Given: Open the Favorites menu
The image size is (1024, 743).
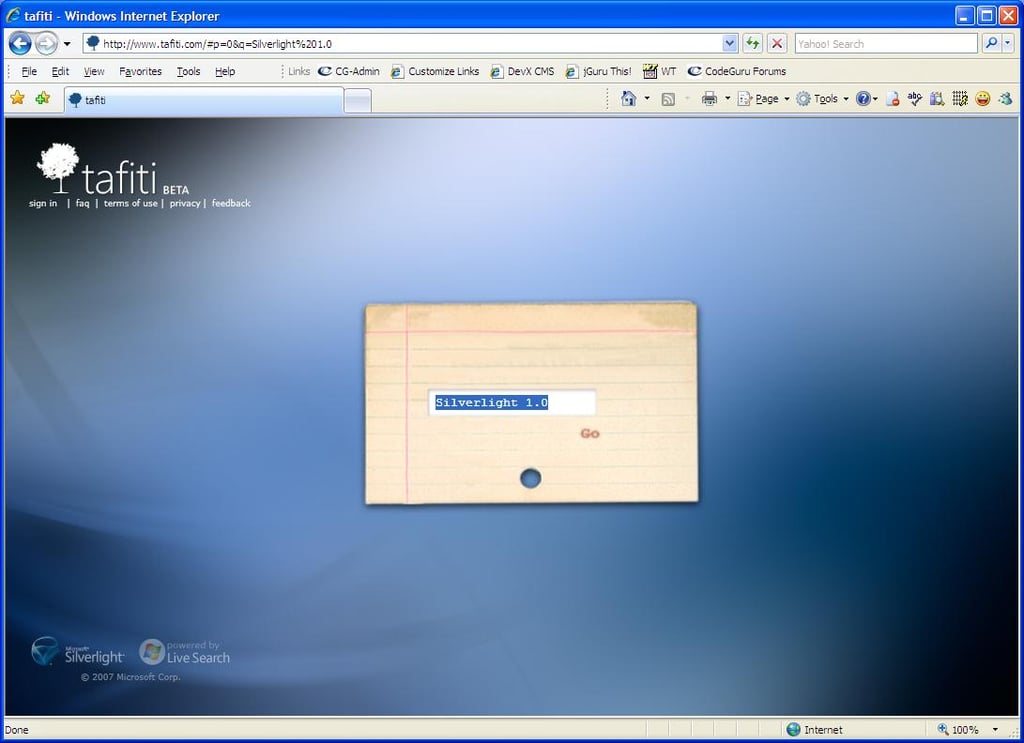Looking at the screenshot, I should click(x=140, y=71).
